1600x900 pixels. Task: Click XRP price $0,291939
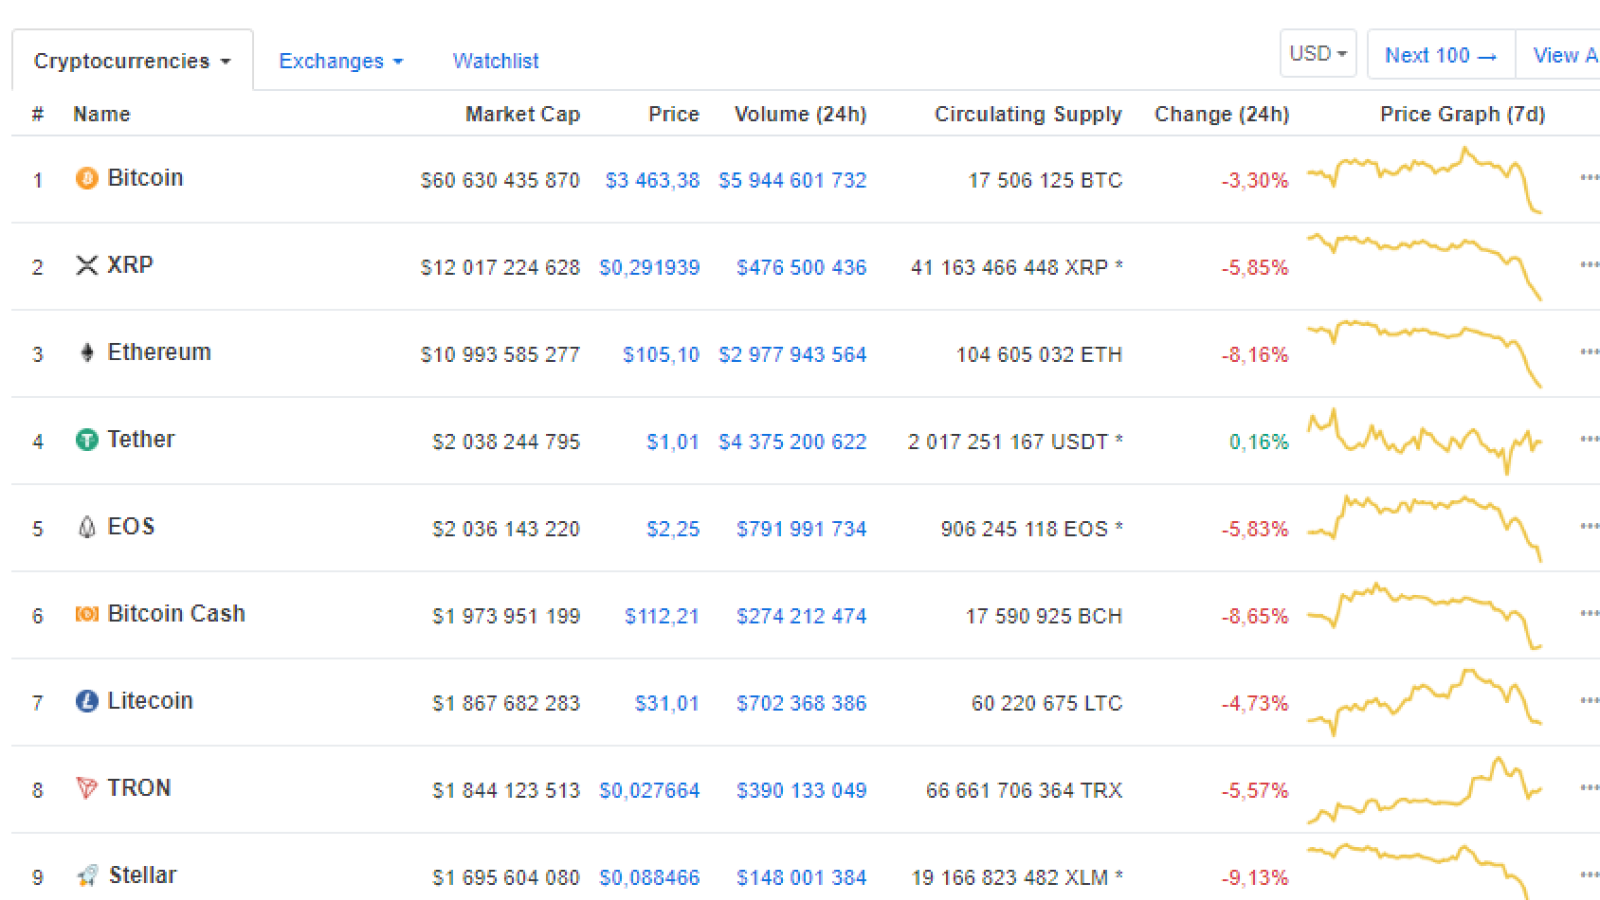point(649,267)
